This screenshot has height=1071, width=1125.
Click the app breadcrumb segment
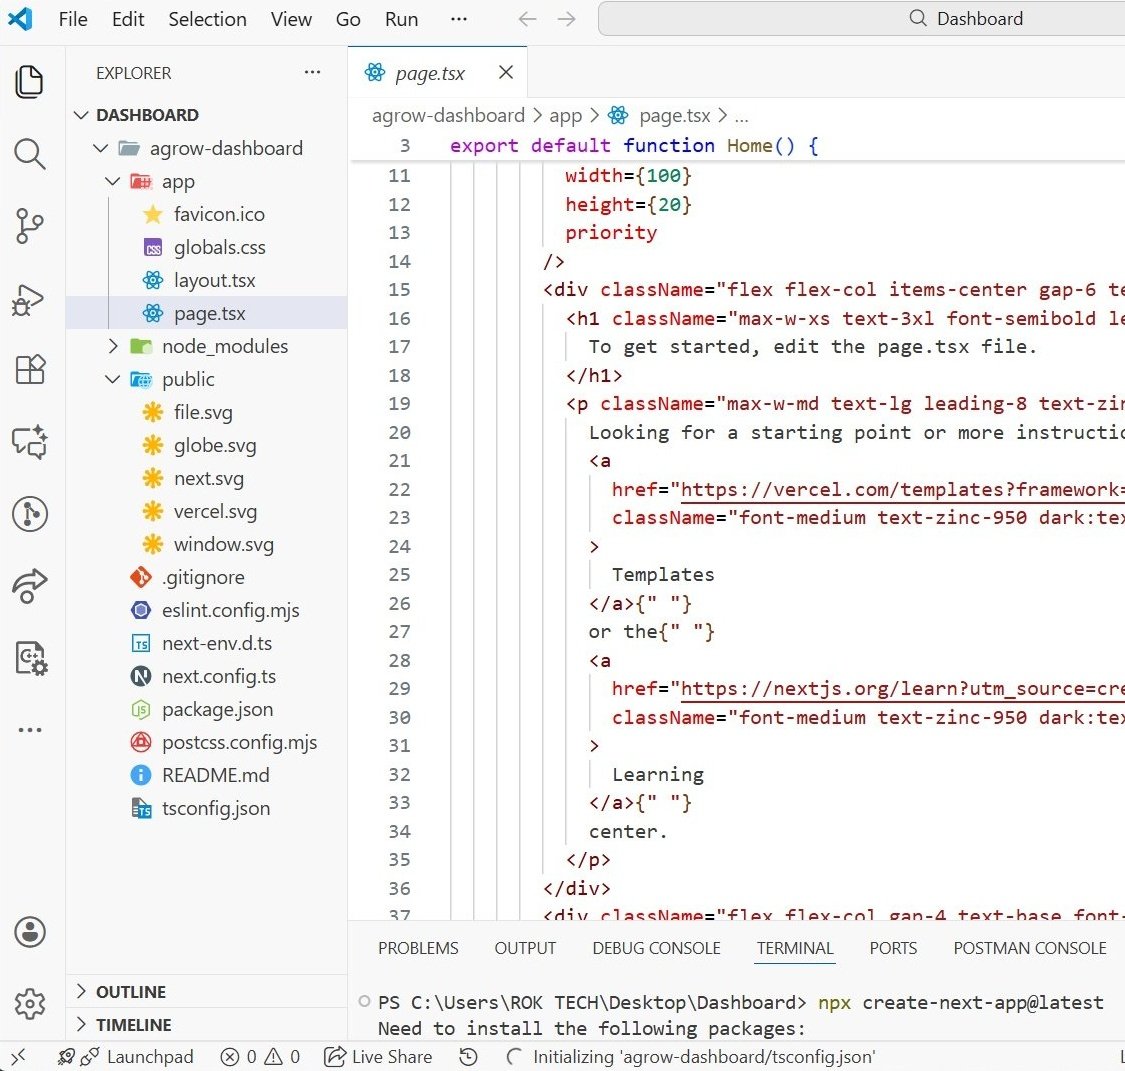tap(565, 115)
